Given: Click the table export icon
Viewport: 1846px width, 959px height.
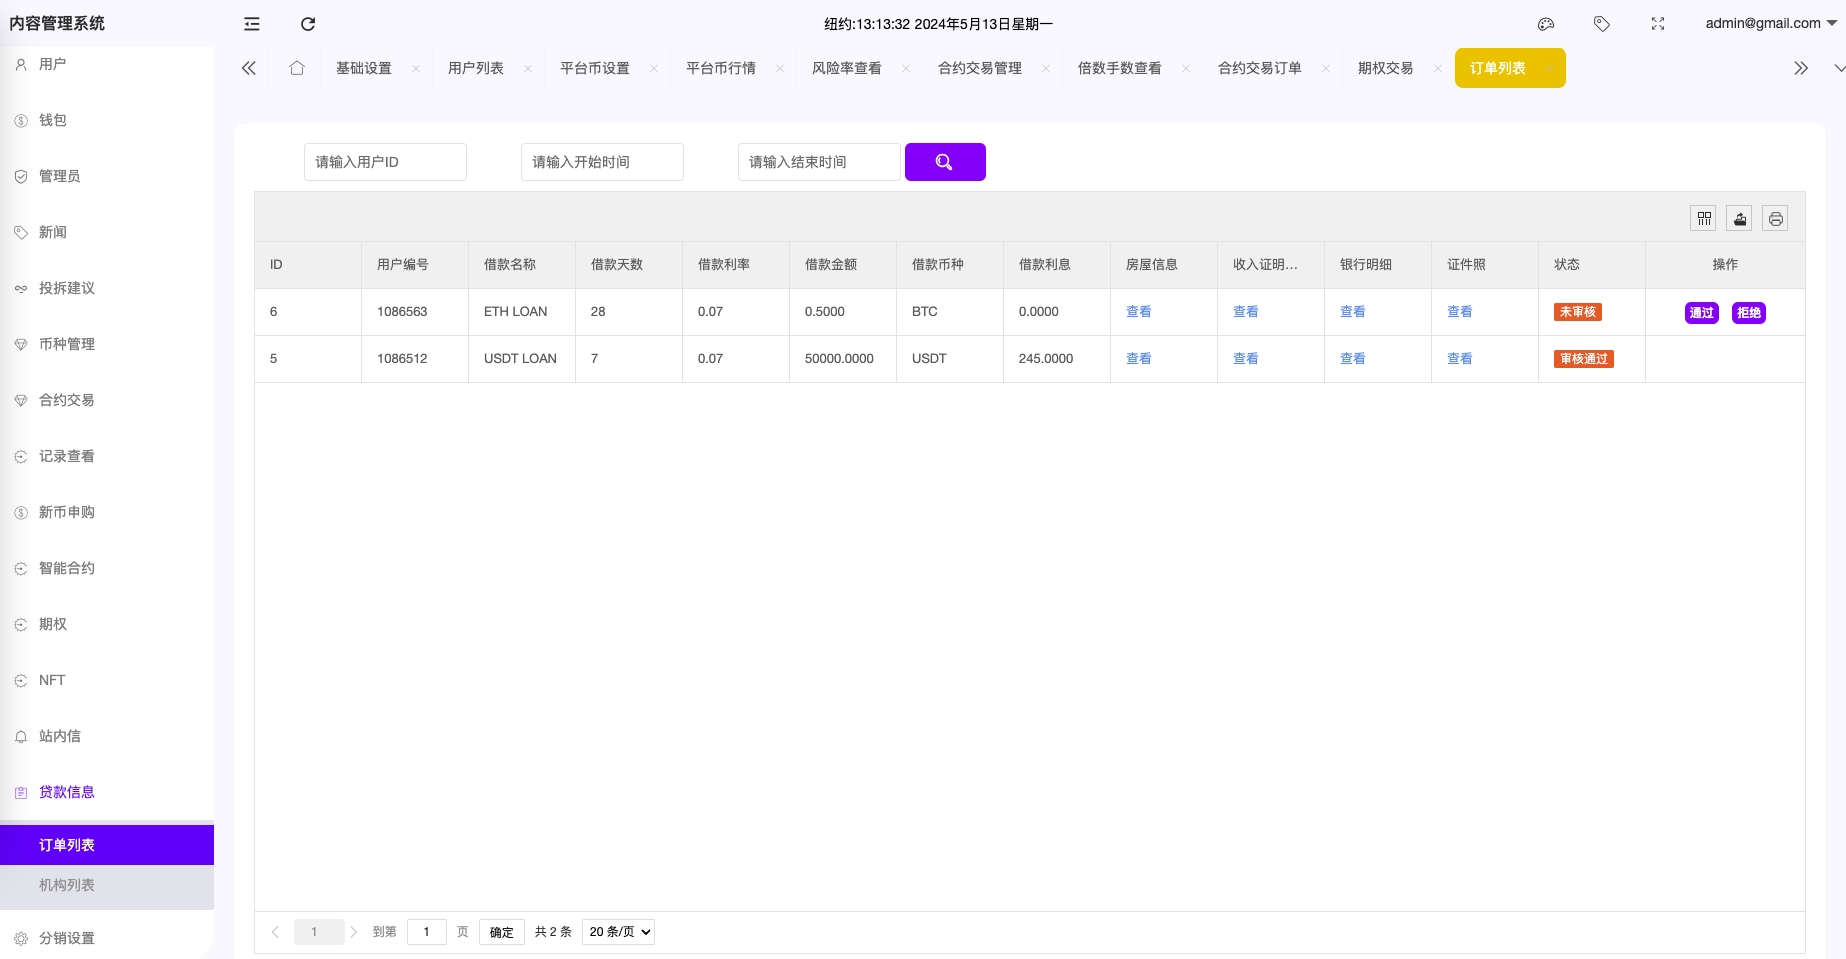Looking at the screenshot, I should 1740,219.
